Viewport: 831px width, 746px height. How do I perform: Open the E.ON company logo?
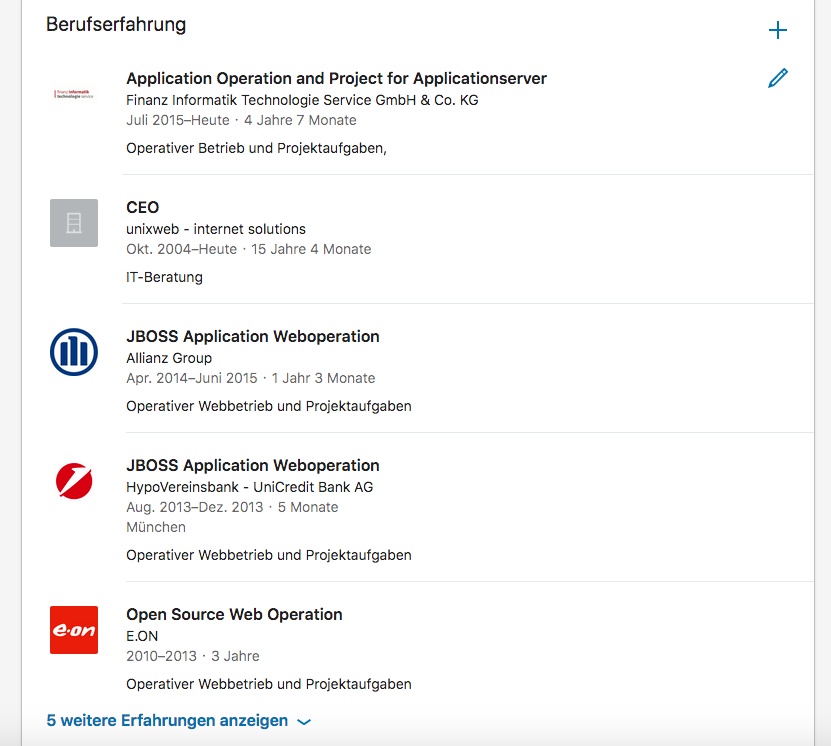(x=74, y=630)
